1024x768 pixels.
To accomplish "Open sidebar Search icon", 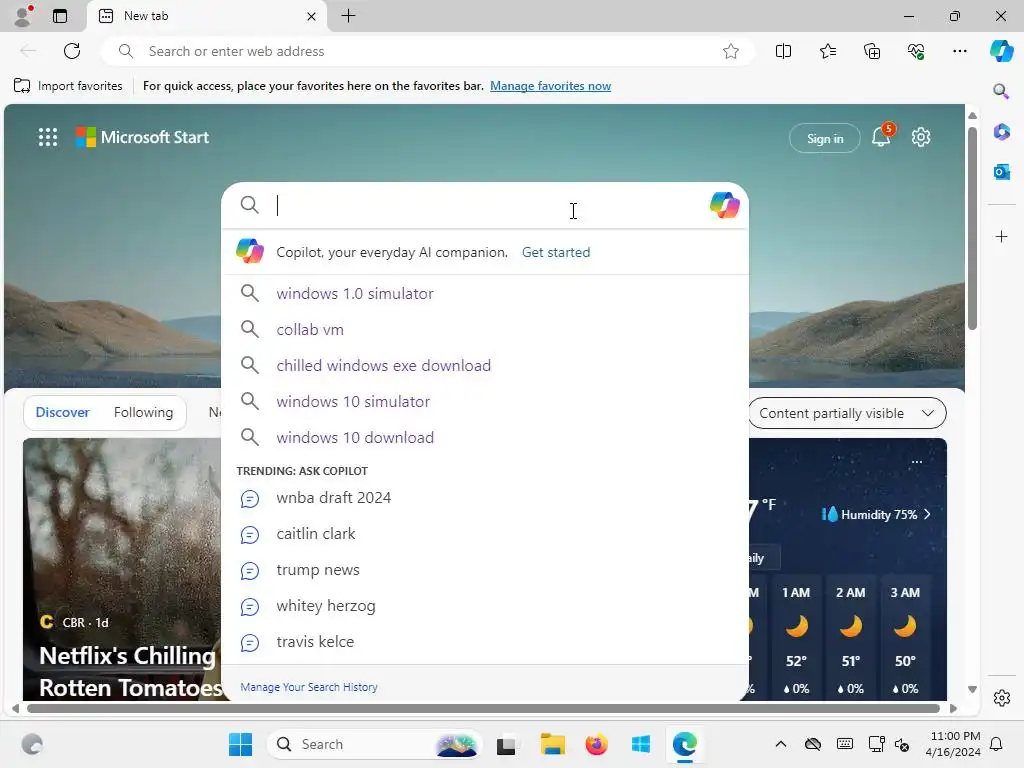I will coord(1001,91).
